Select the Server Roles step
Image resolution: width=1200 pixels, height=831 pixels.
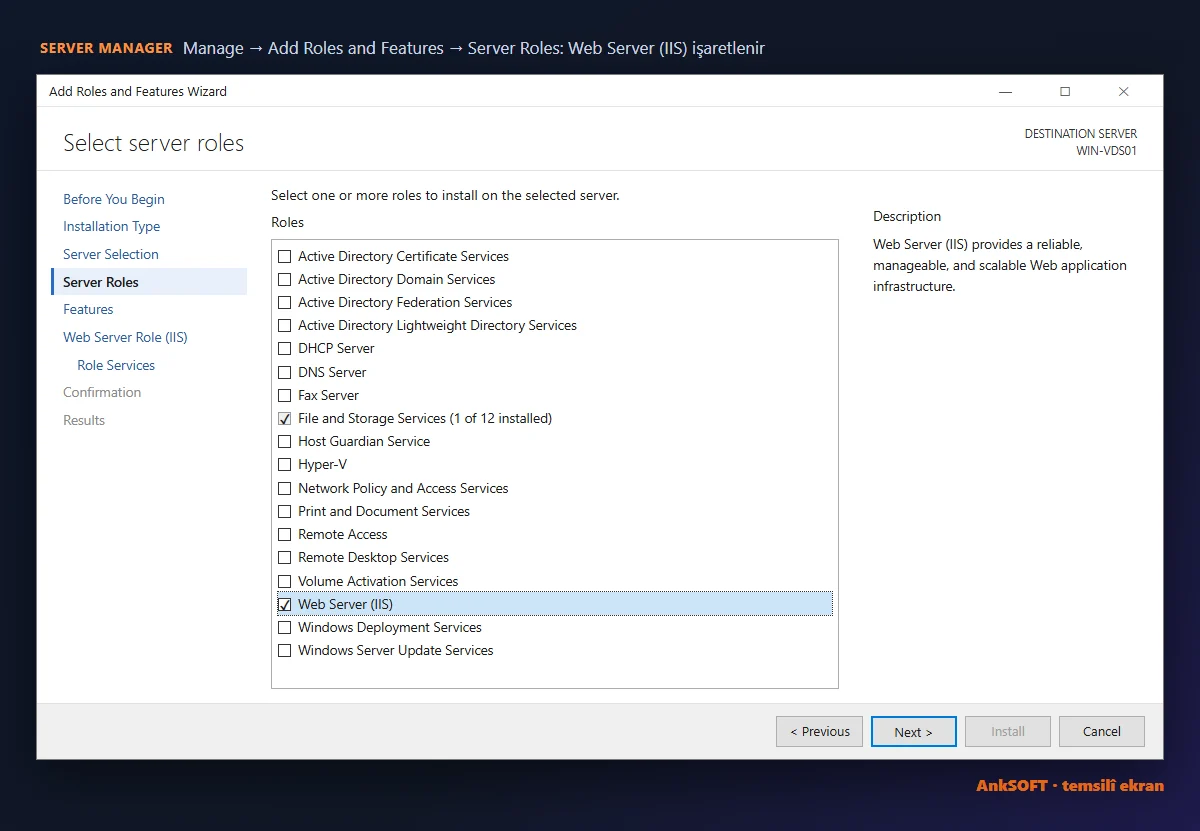pos(149,282)
